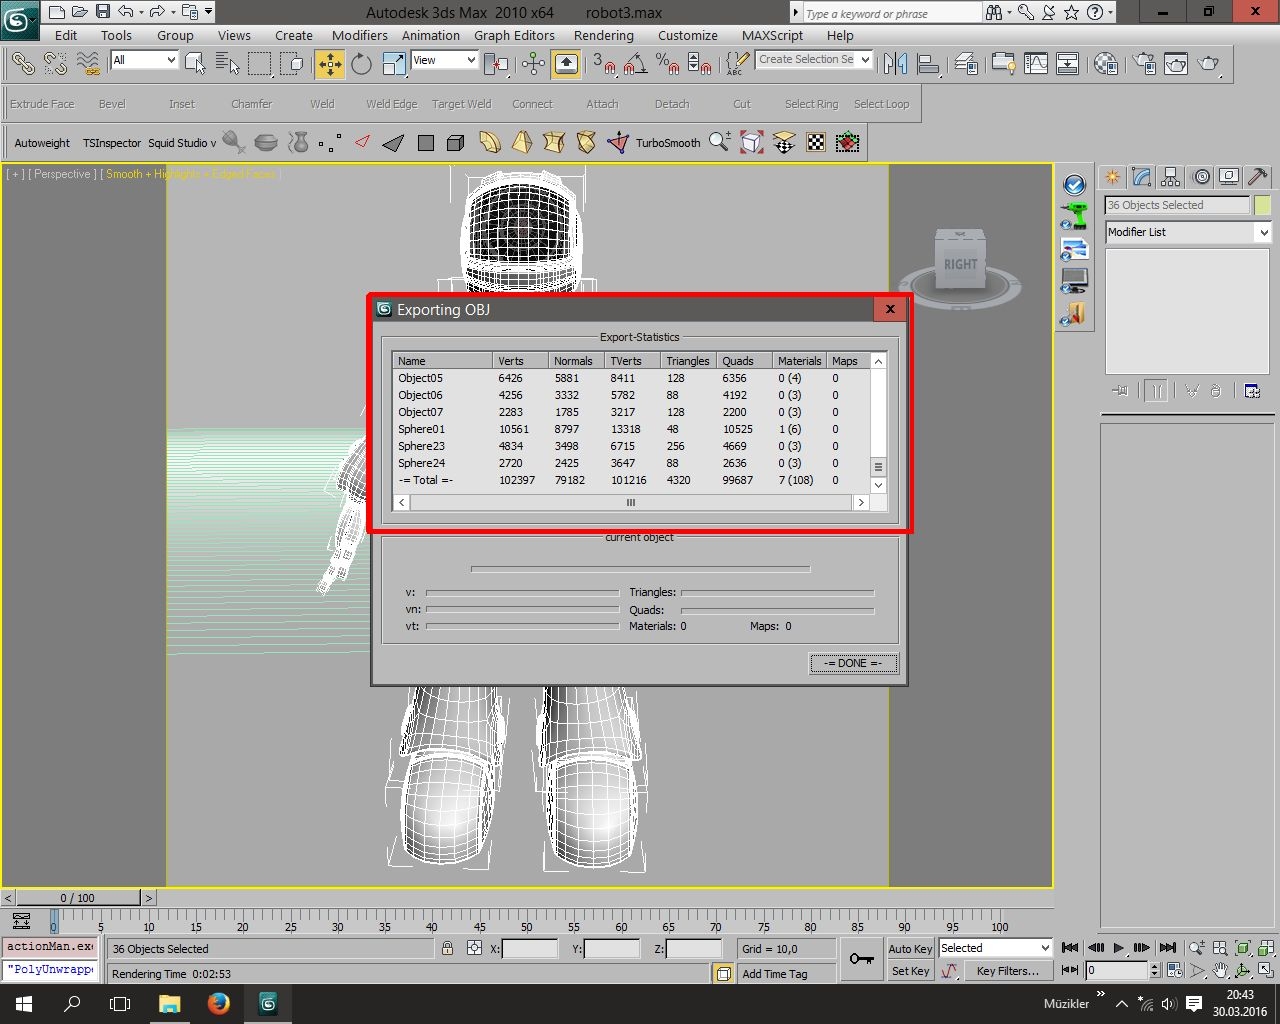The image size is (1280, 1024).
Task: Open the Hierarchy panel icon
Action: click(x=1170, y=176)
